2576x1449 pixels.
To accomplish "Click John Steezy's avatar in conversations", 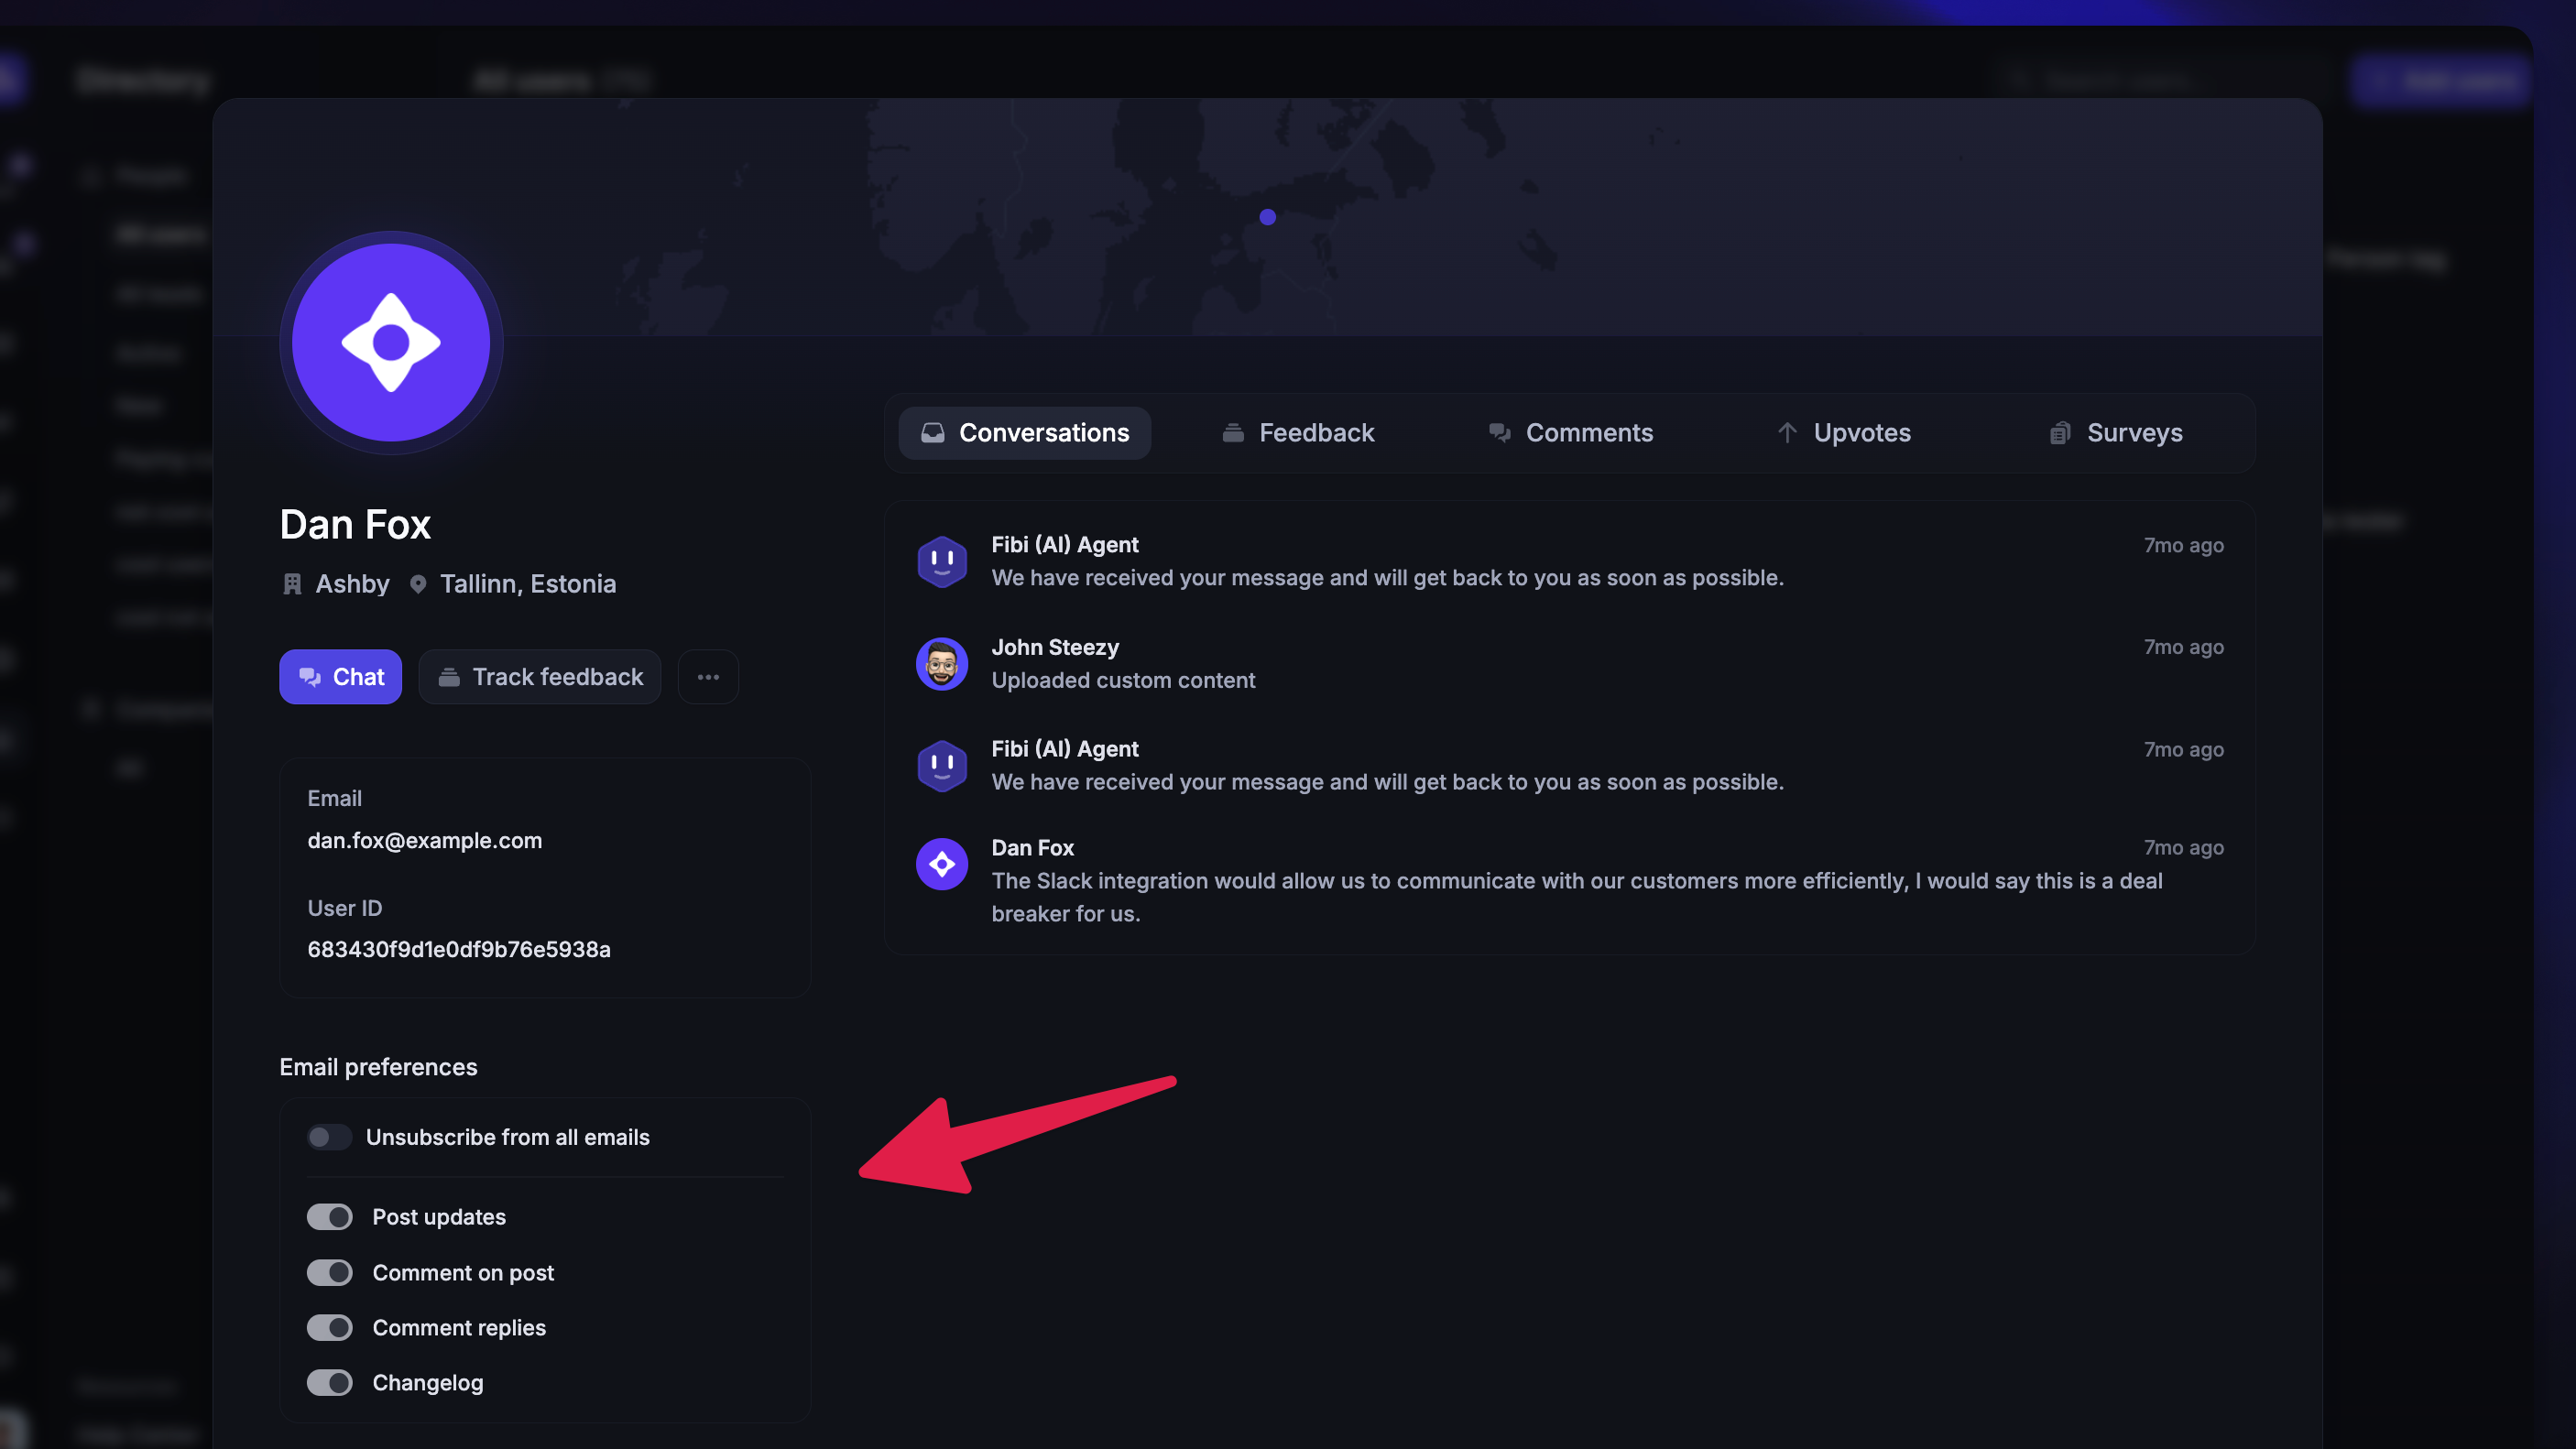I will click(941, 663).
